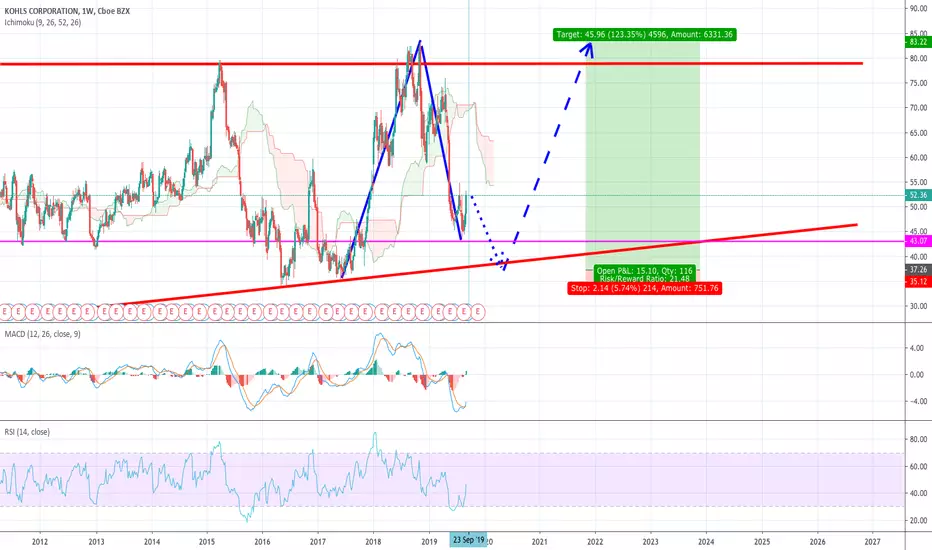Click the KOHLS CORPORATION, 1W, Cboe BZX title

(67, 11)
